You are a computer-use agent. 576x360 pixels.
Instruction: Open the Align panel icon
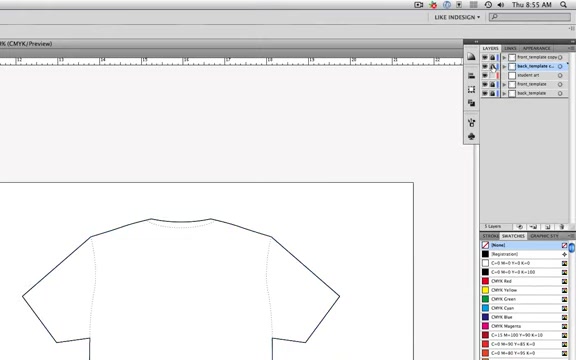pos(471,76)
